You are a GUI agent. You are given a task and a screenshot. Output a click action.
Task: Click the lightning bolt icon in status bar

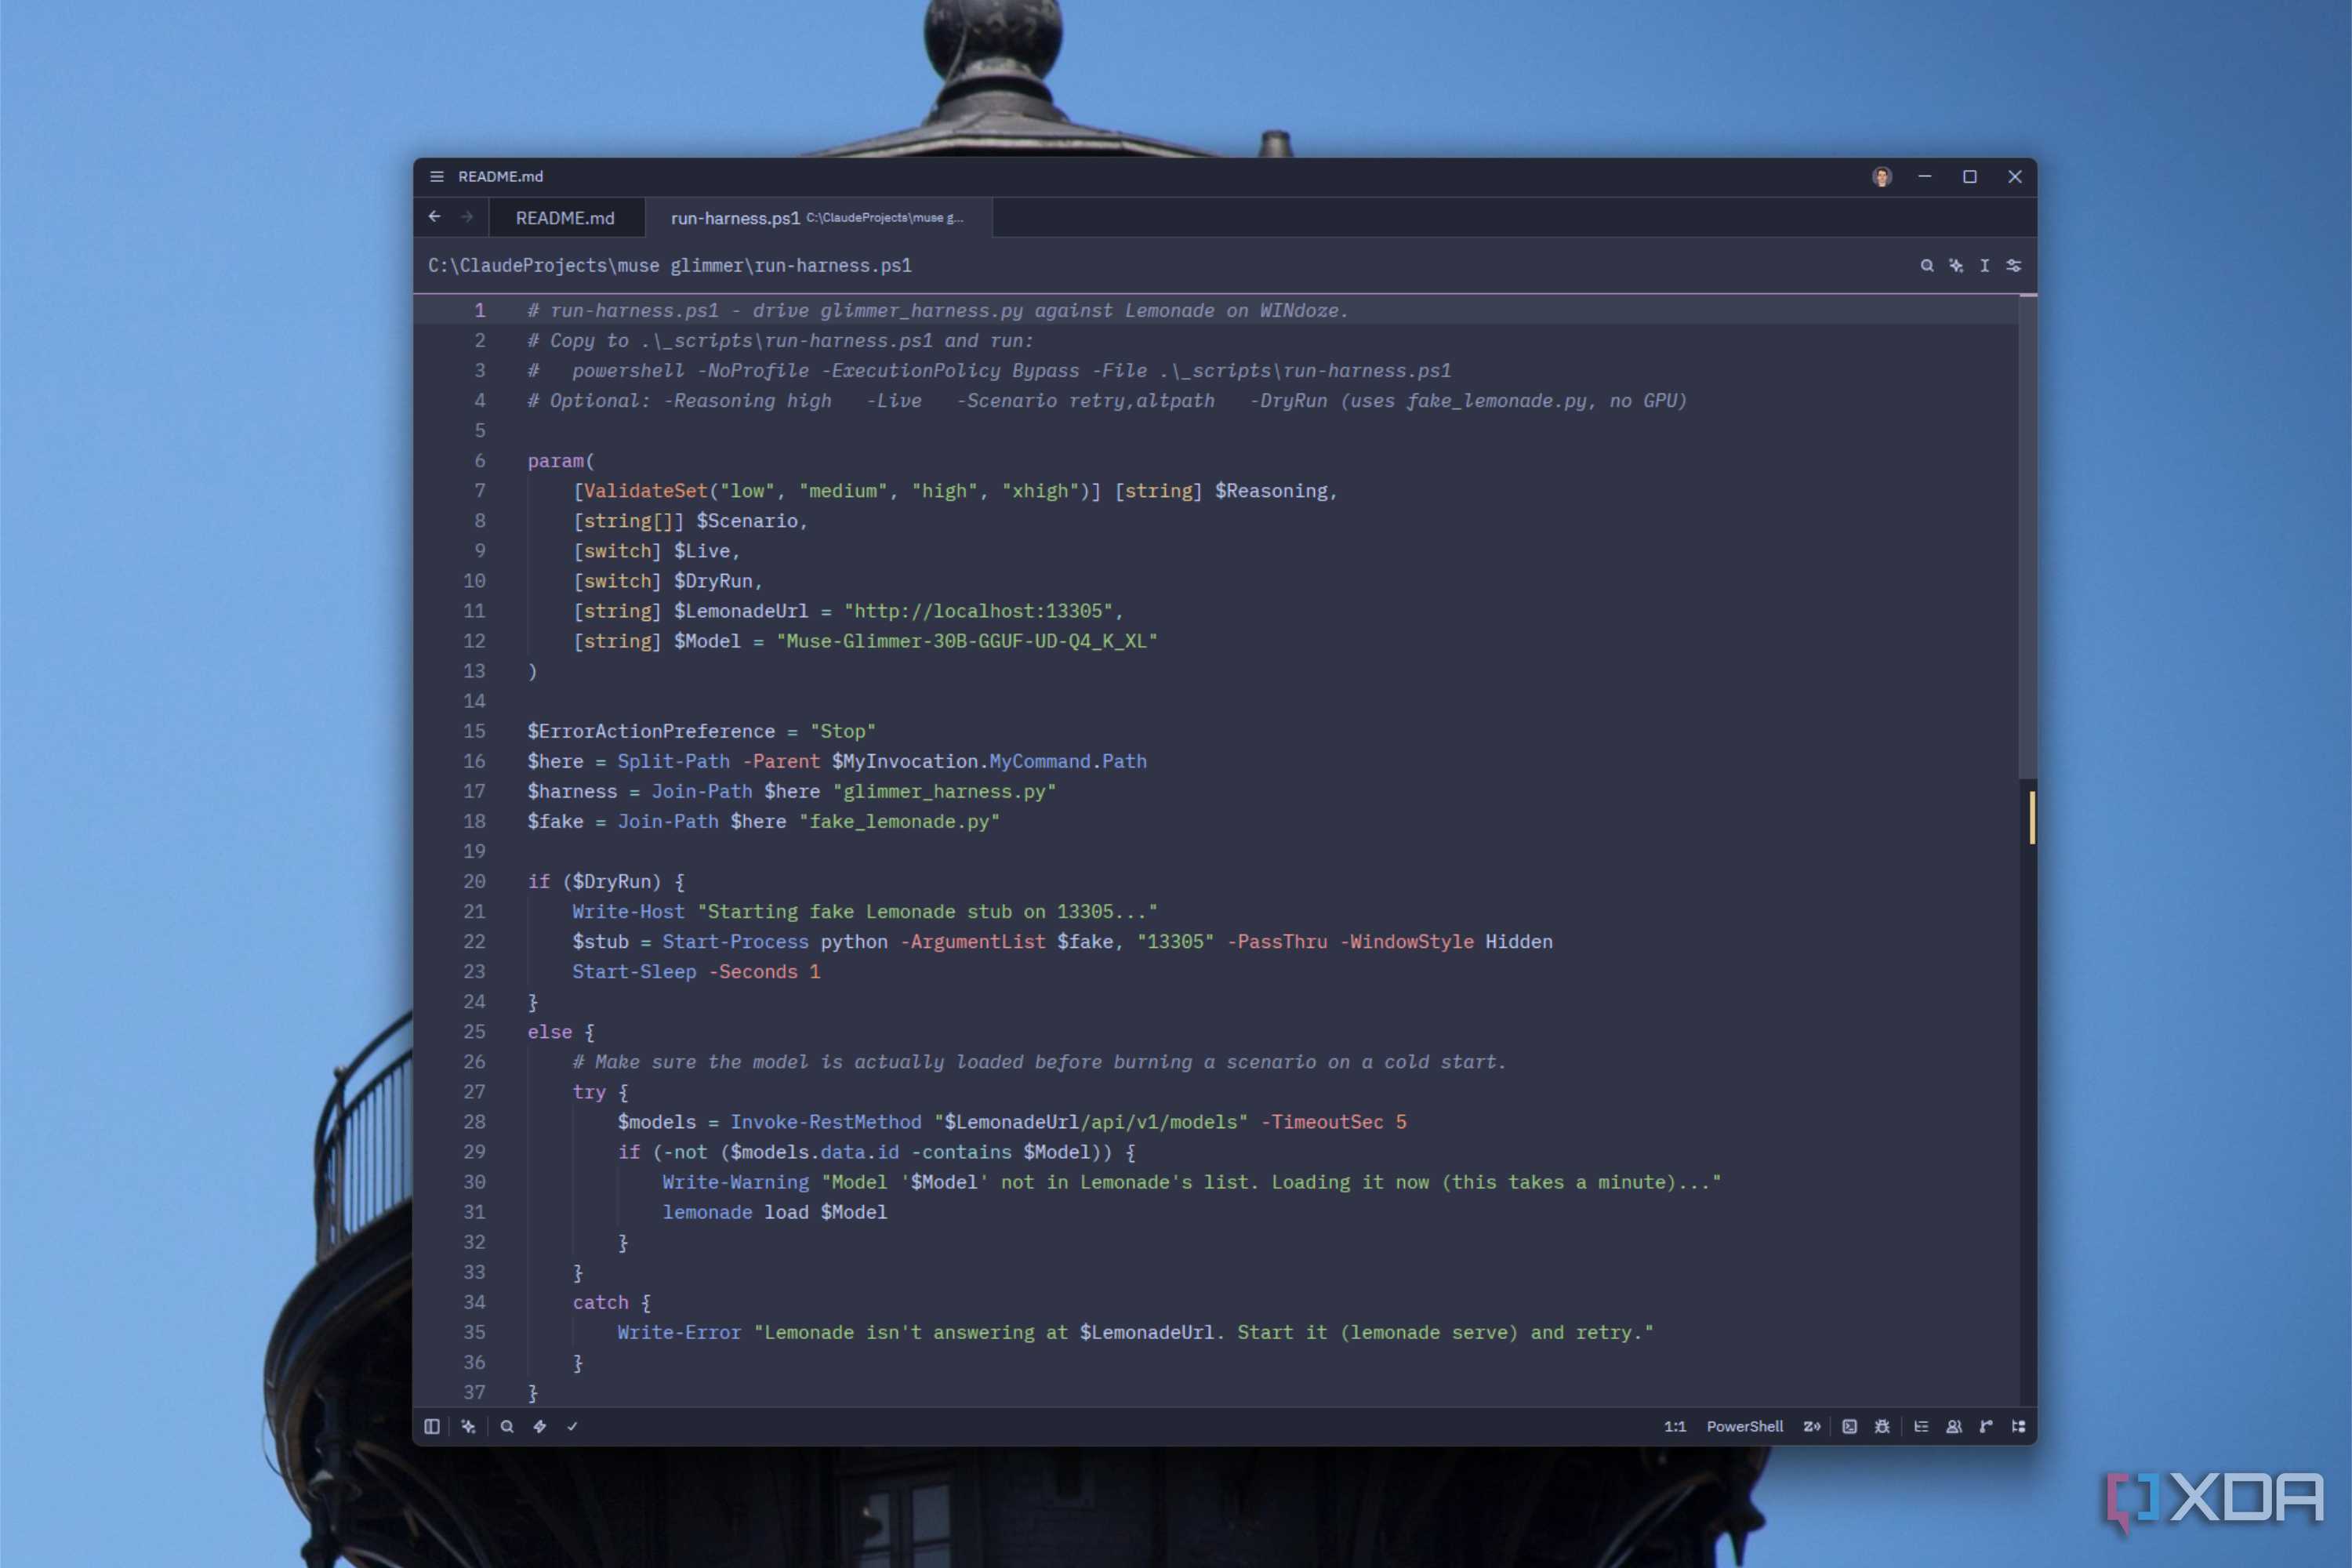tap(540, 1426)
